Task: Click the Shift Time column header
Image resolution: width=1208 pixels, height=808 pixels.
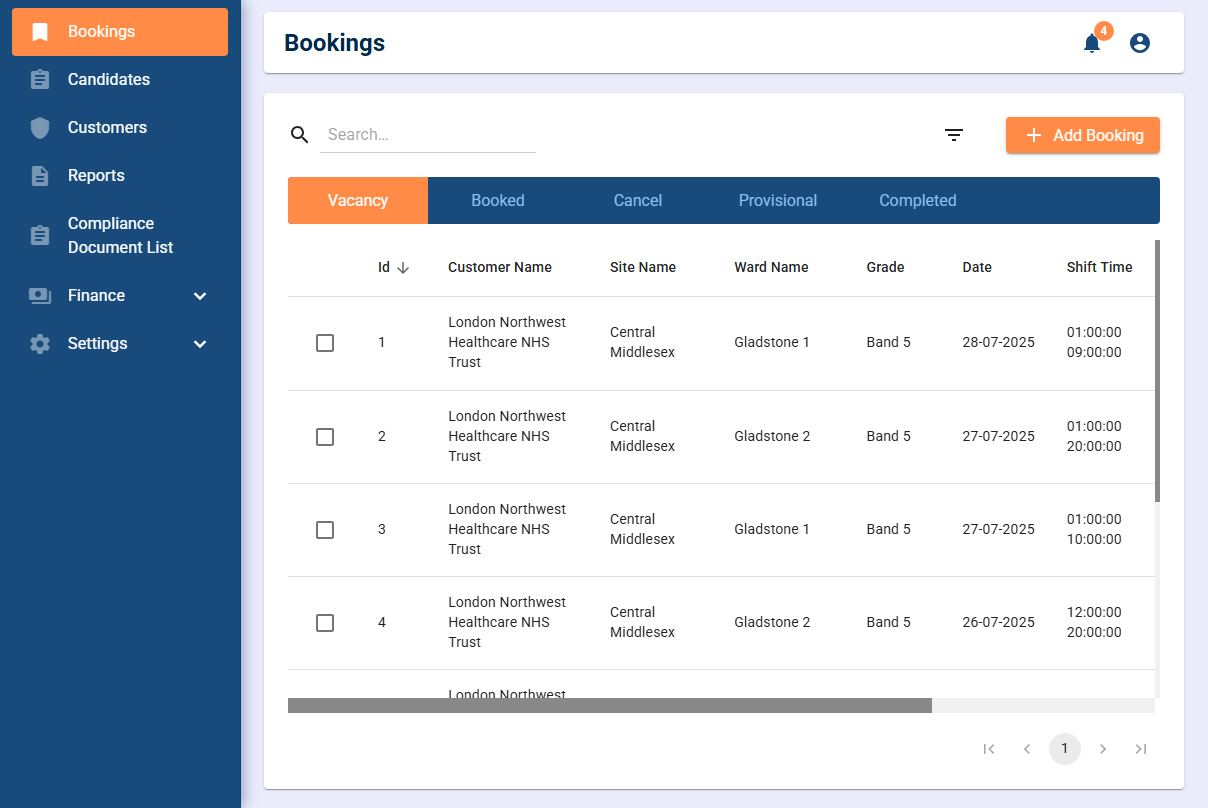Action: pos(1099,267)
